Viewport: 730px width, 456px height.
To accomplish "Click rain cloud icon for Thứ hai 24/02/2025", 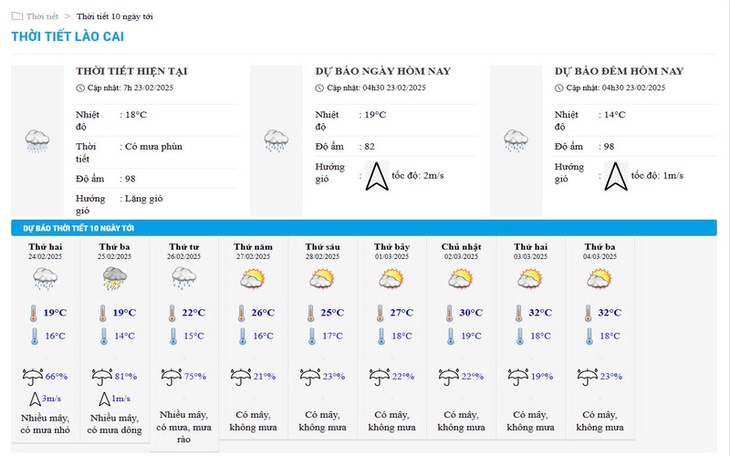I will coord(45,279).
